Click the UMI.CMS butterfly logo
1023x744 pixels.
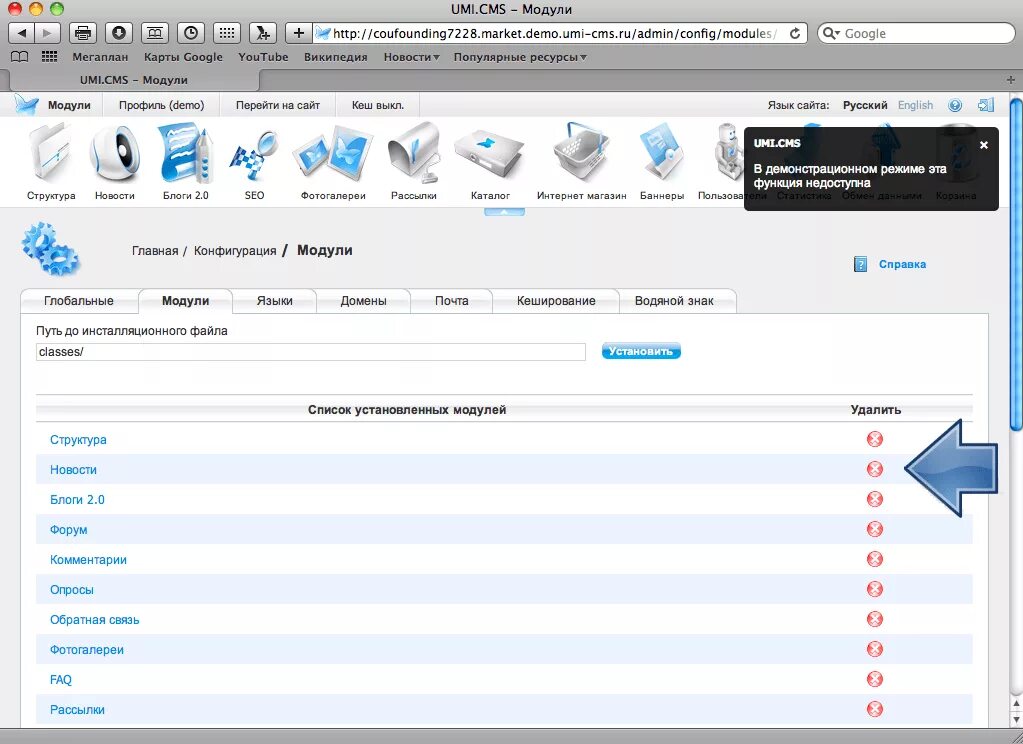coord(26,104)
